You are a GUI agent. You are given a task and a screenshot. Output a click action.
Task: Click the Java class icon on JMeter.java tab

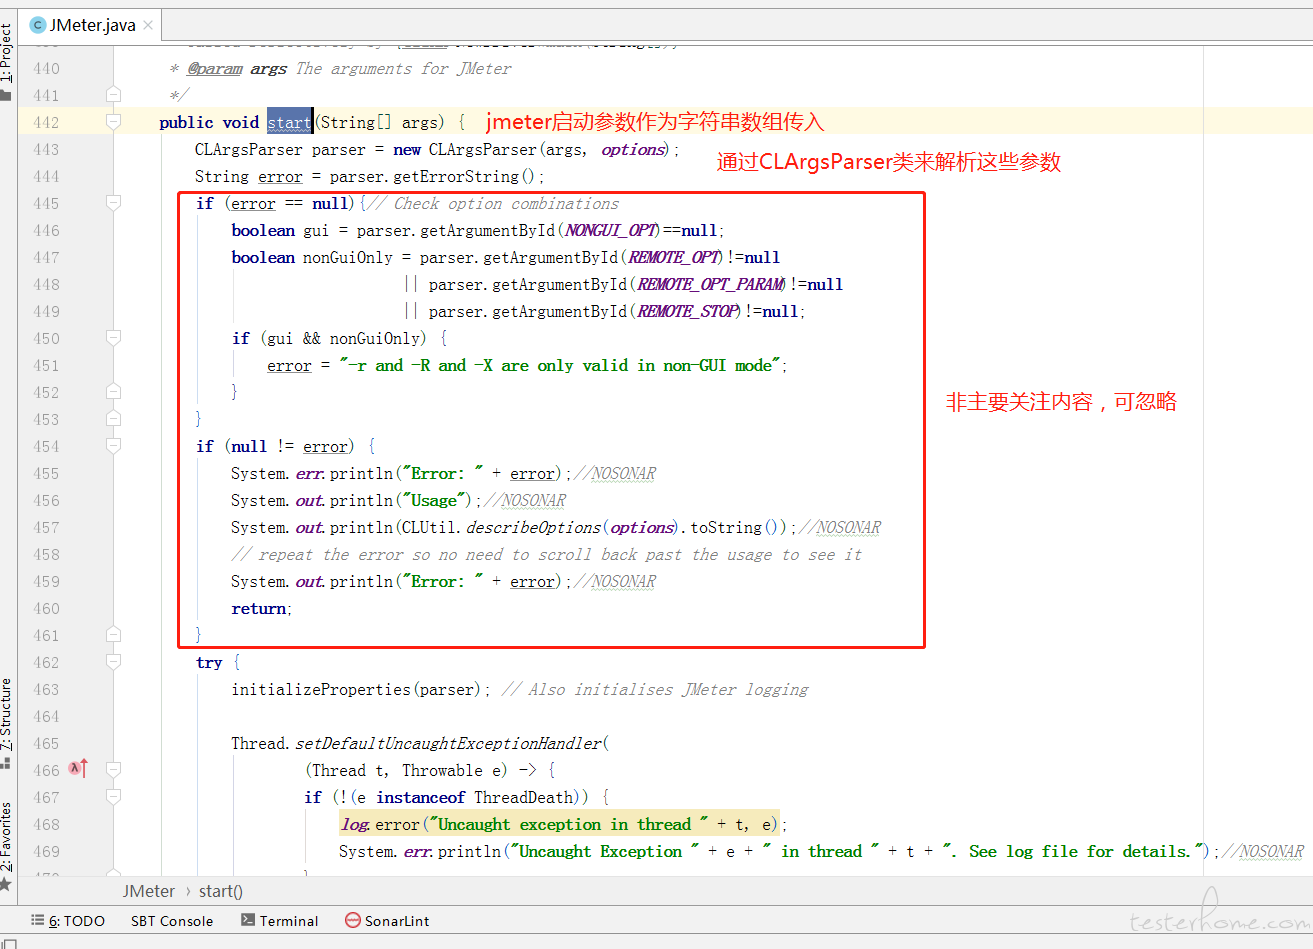(x=38, y=25)
